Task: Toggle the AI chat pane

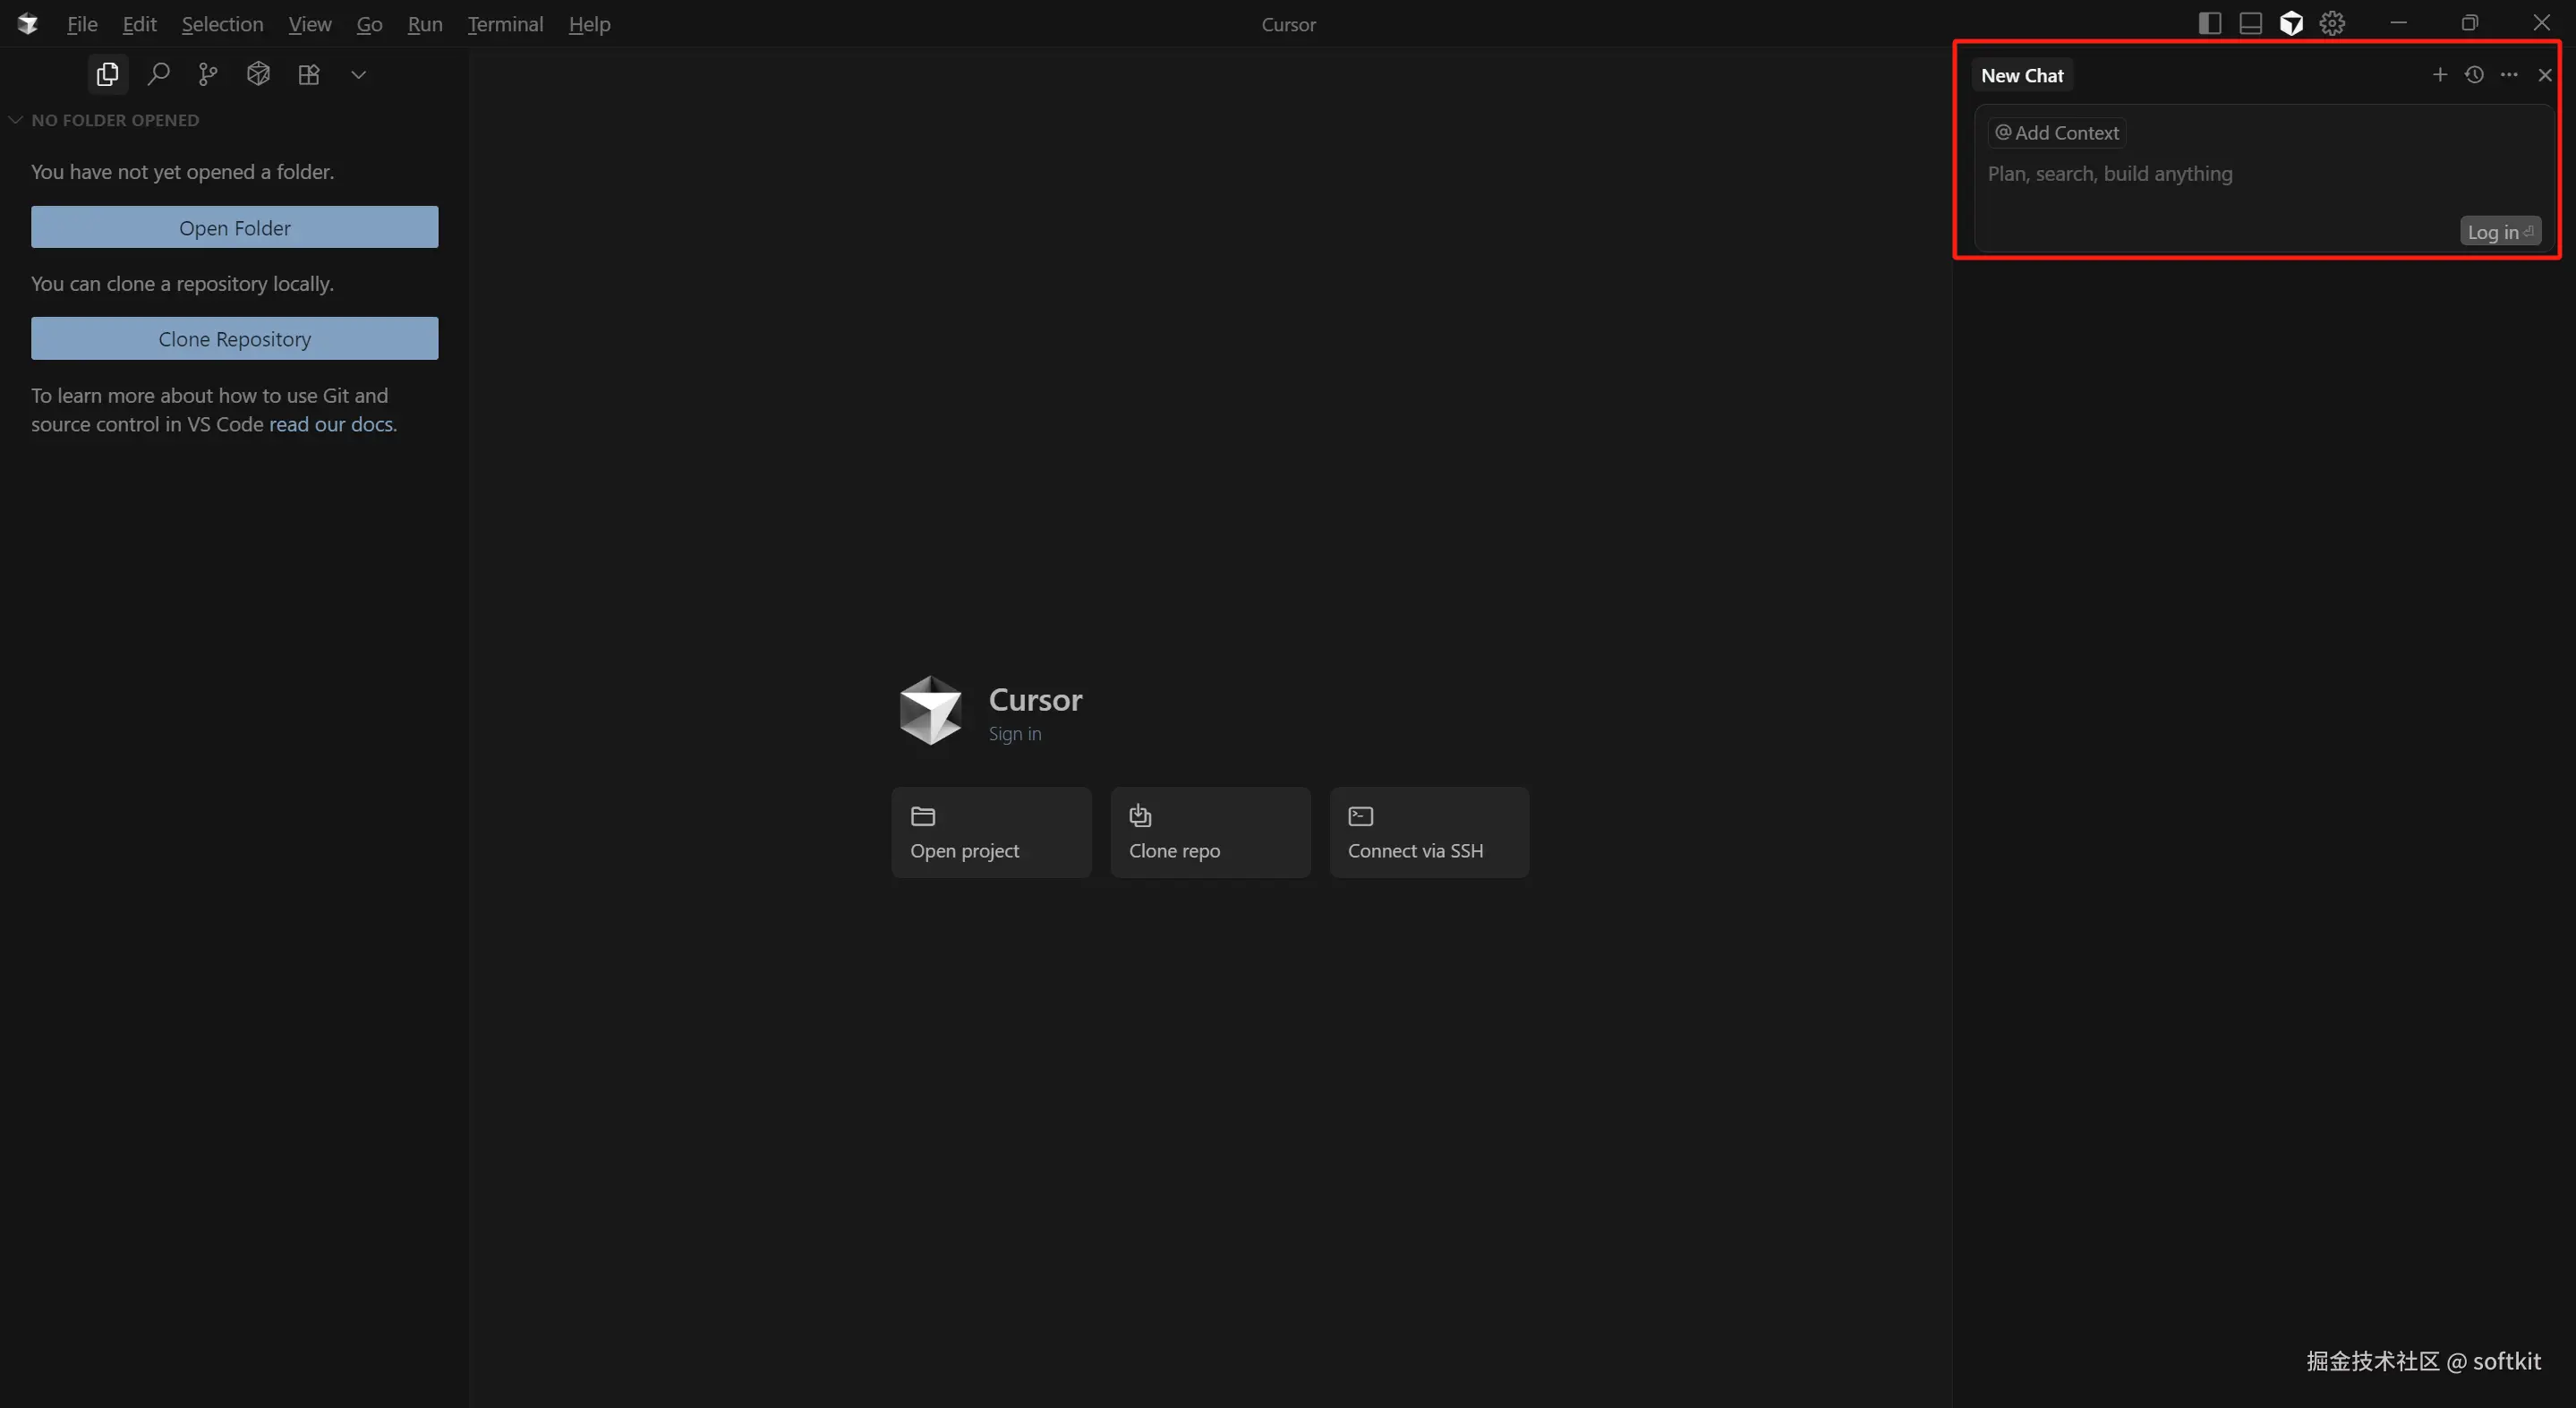Action: click(2291, 24)
